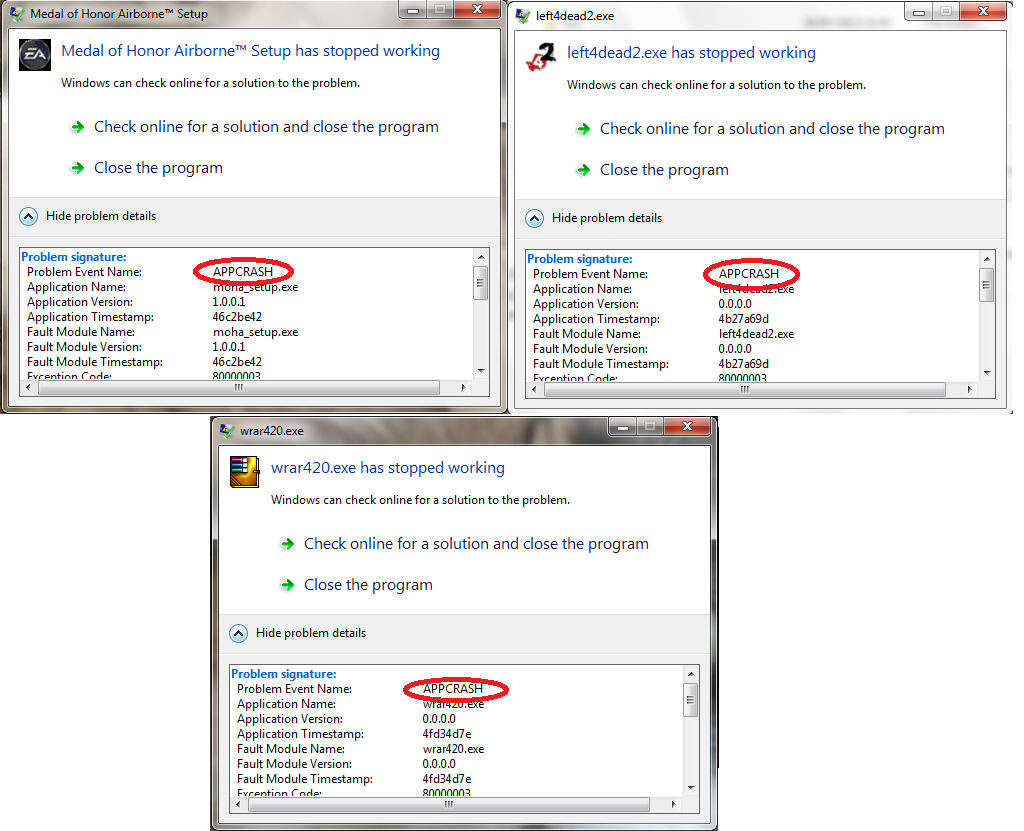
Task: Click the WinRAR books icon in wrar420.exe dialog
Action: (x=245, y=472)
